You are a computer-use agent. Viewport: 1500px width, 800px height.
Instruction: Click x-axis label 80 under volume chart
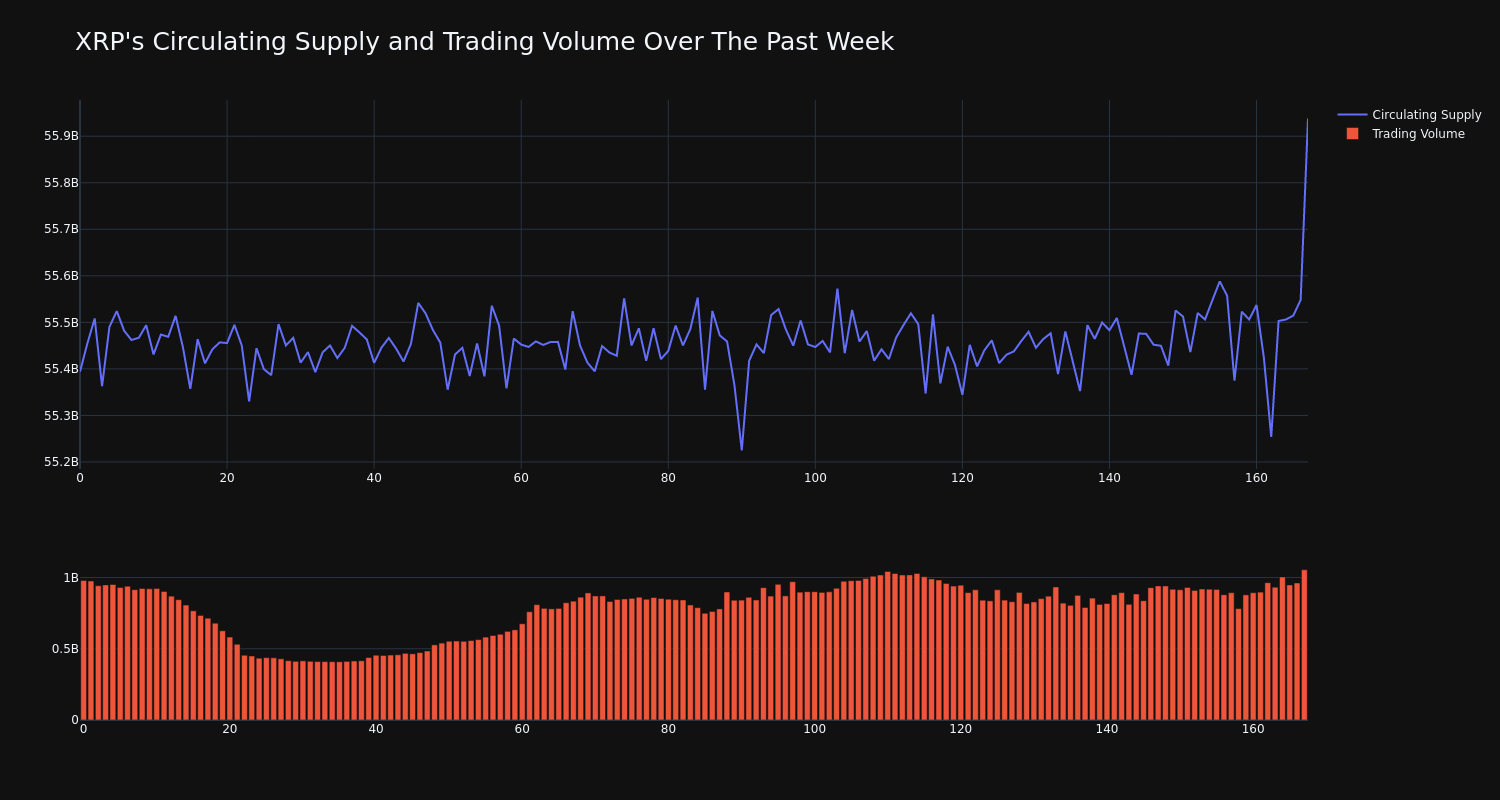coord(668,729)
